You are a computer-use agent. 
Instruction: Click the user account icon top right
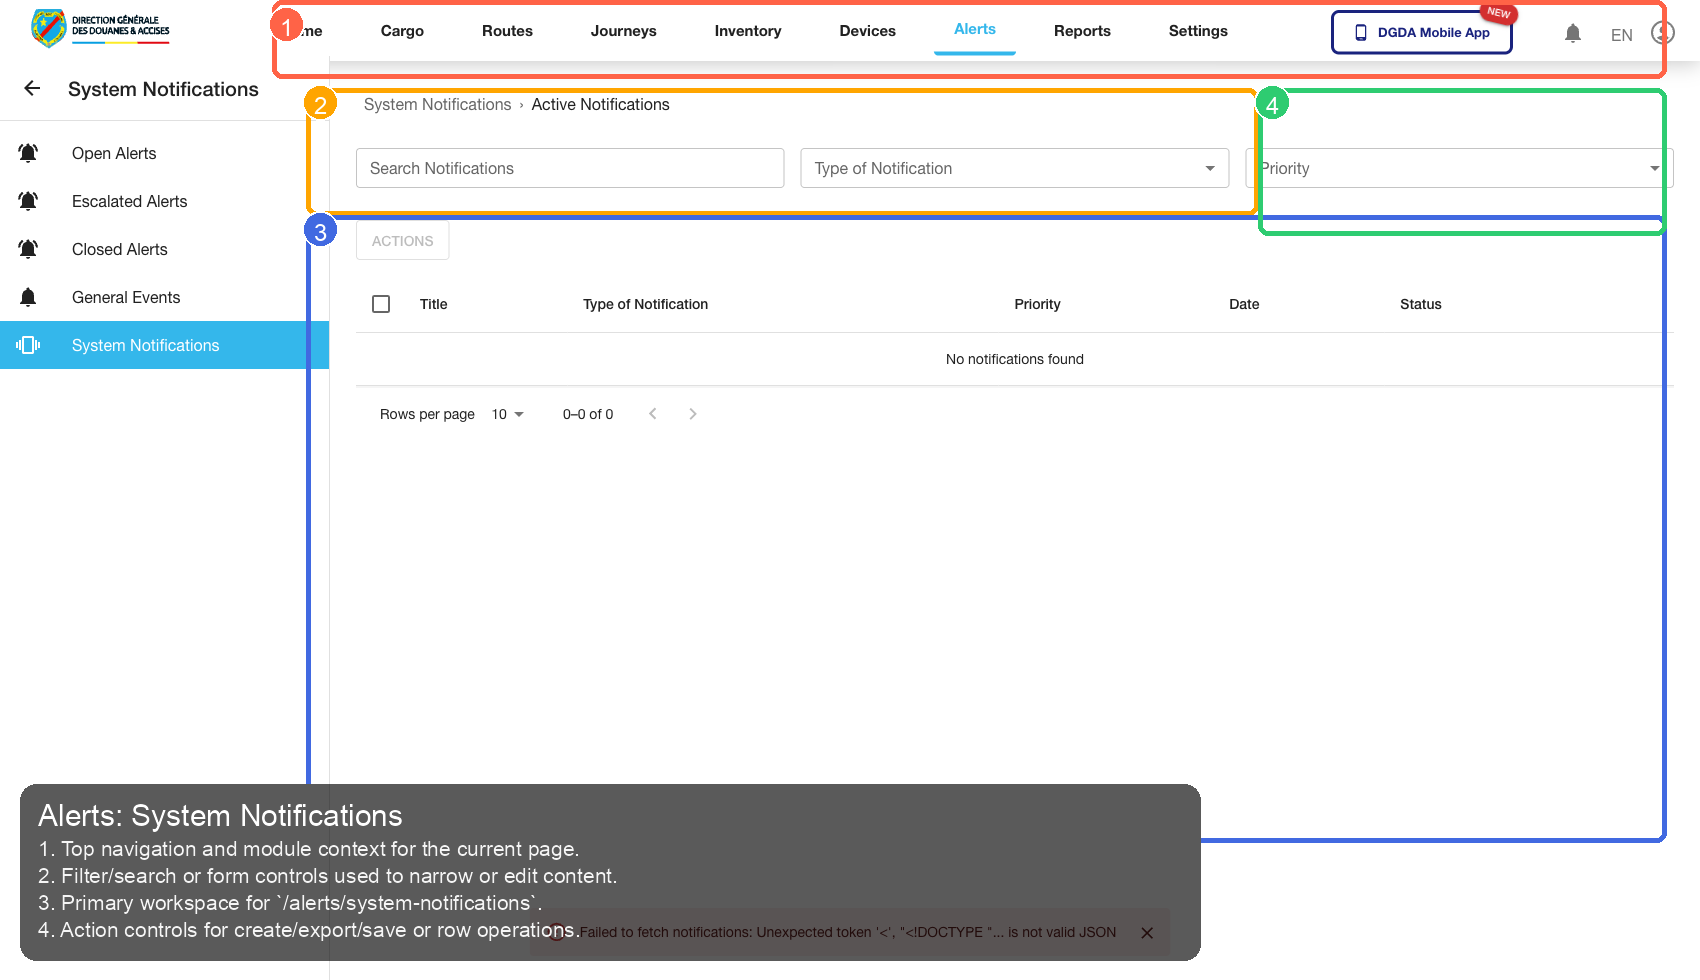(x=1662, y=33)
